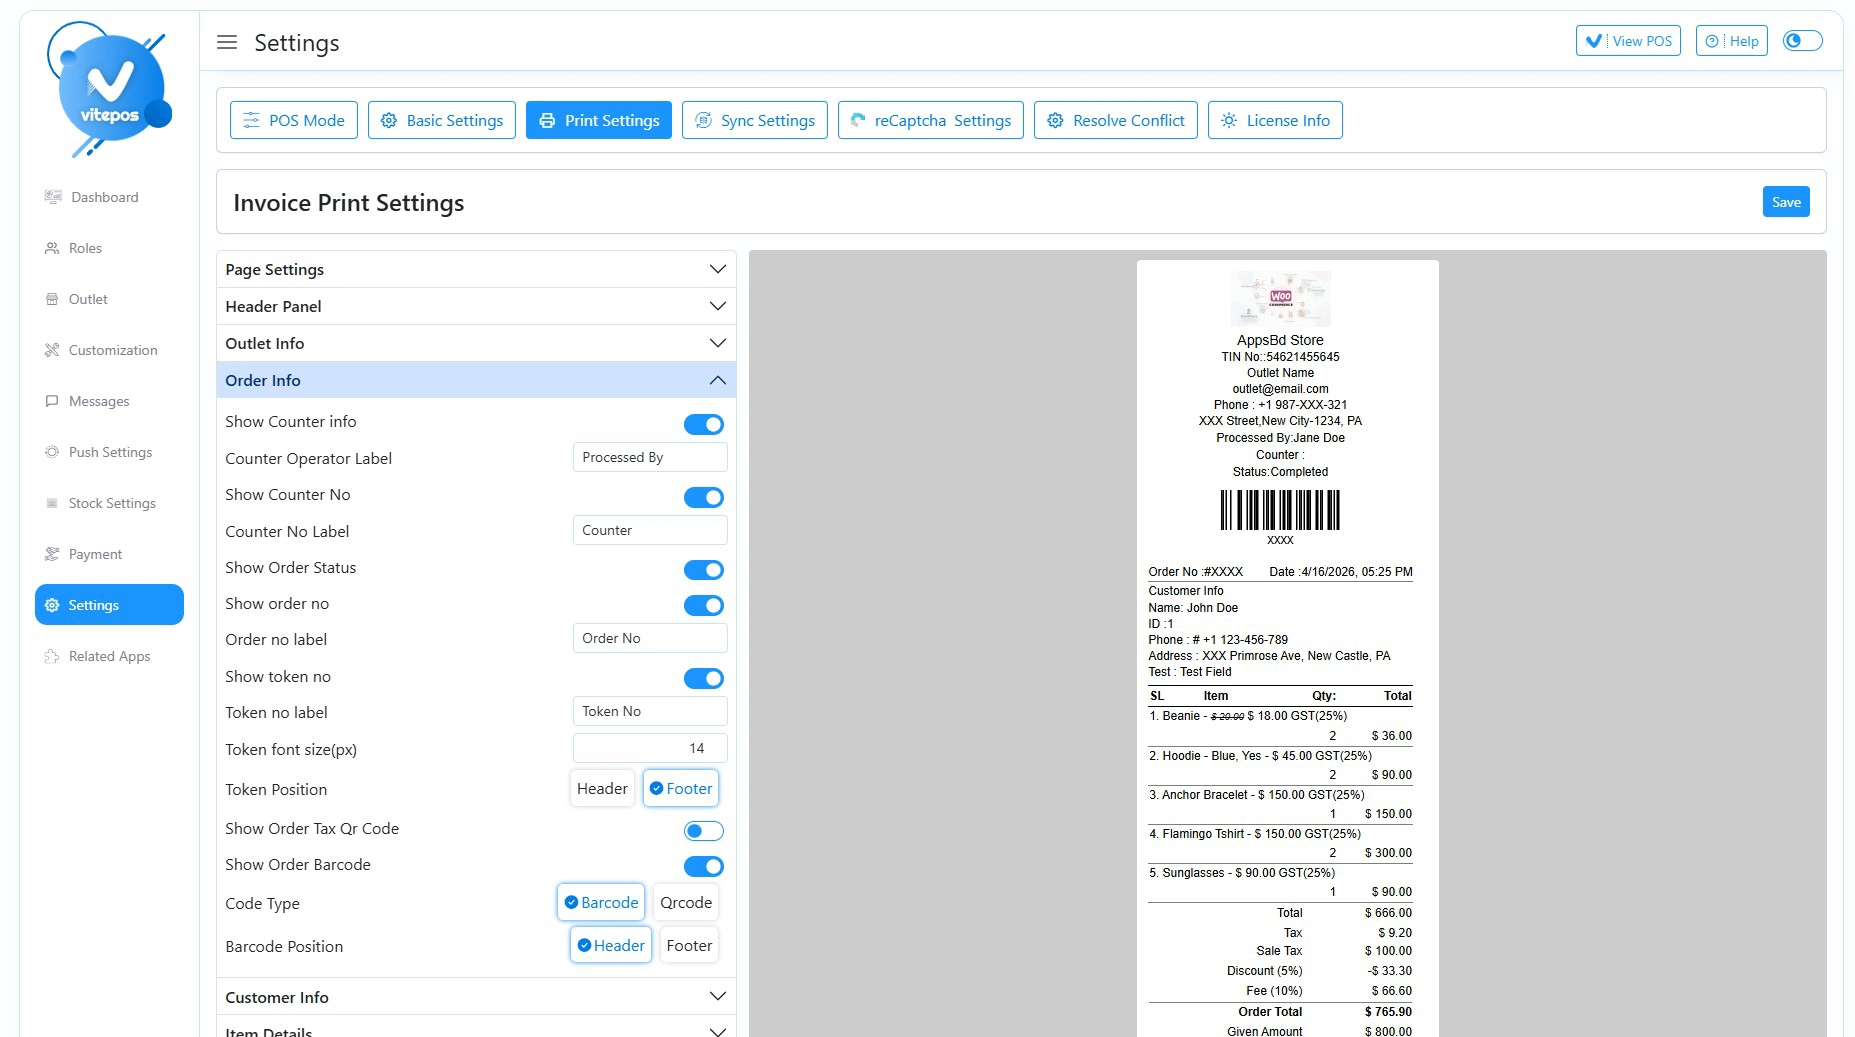Turn off Show Counter No switch

click(x=704, y=497)
